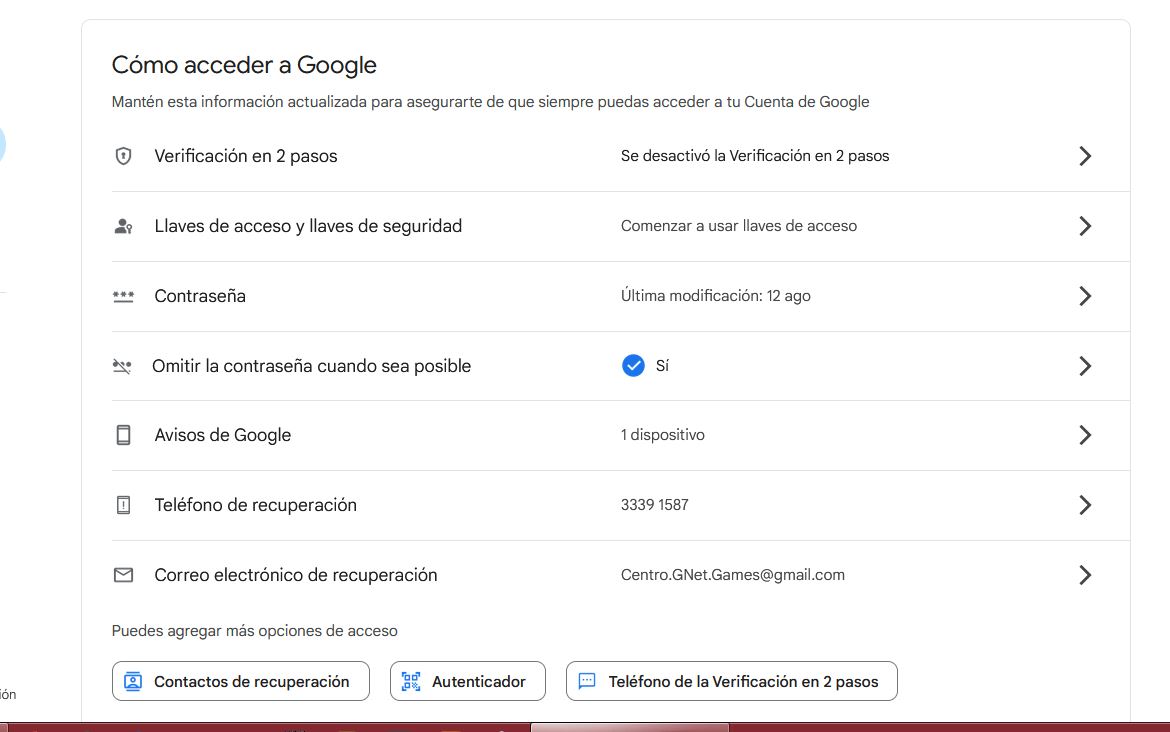1170x732 pixels.
Task: Click Comenzar a usar llaves de acceso
Action: click(x=738, y=226)
